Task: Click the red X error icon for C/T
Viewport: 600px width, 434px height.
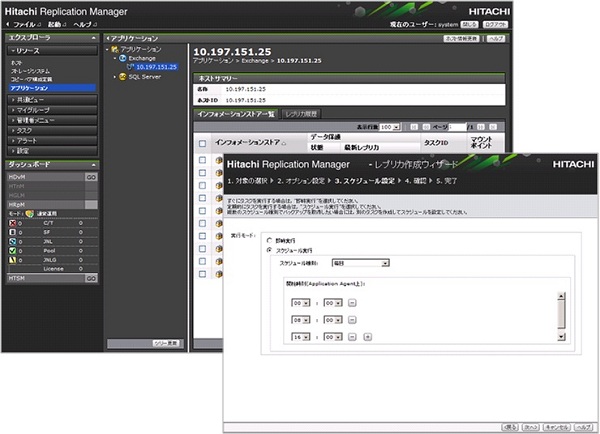Action: [x=13, y=223]
